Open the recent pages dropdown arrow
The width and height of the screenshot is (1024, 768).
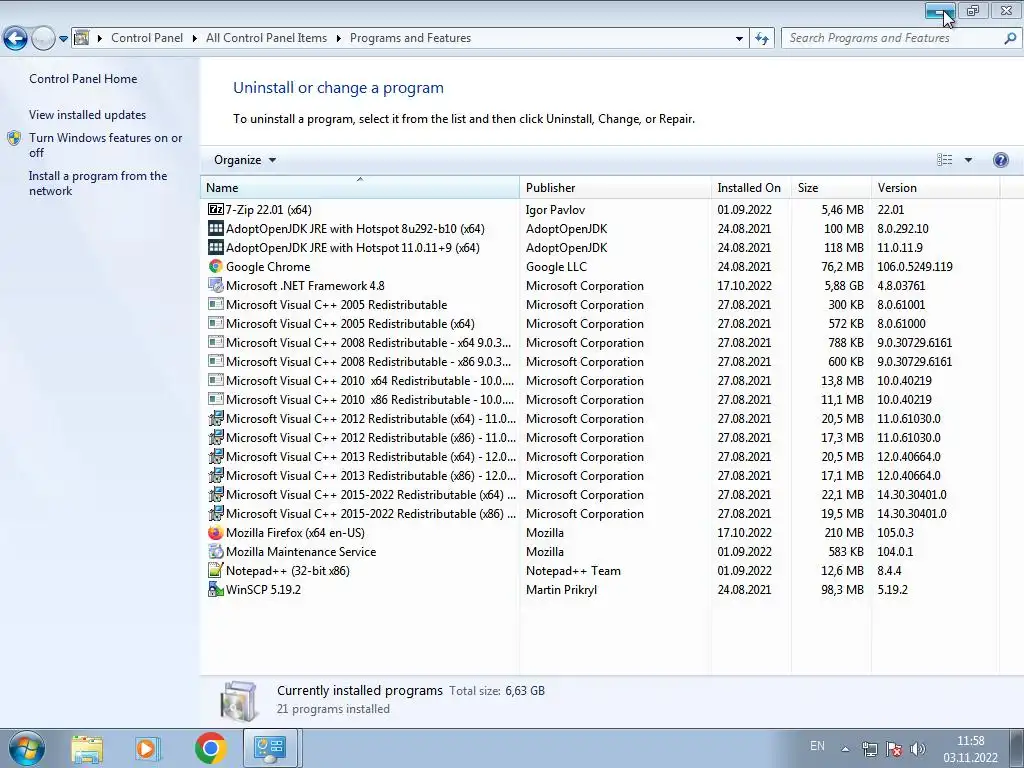pyautogui.click(x=63, y=39)
